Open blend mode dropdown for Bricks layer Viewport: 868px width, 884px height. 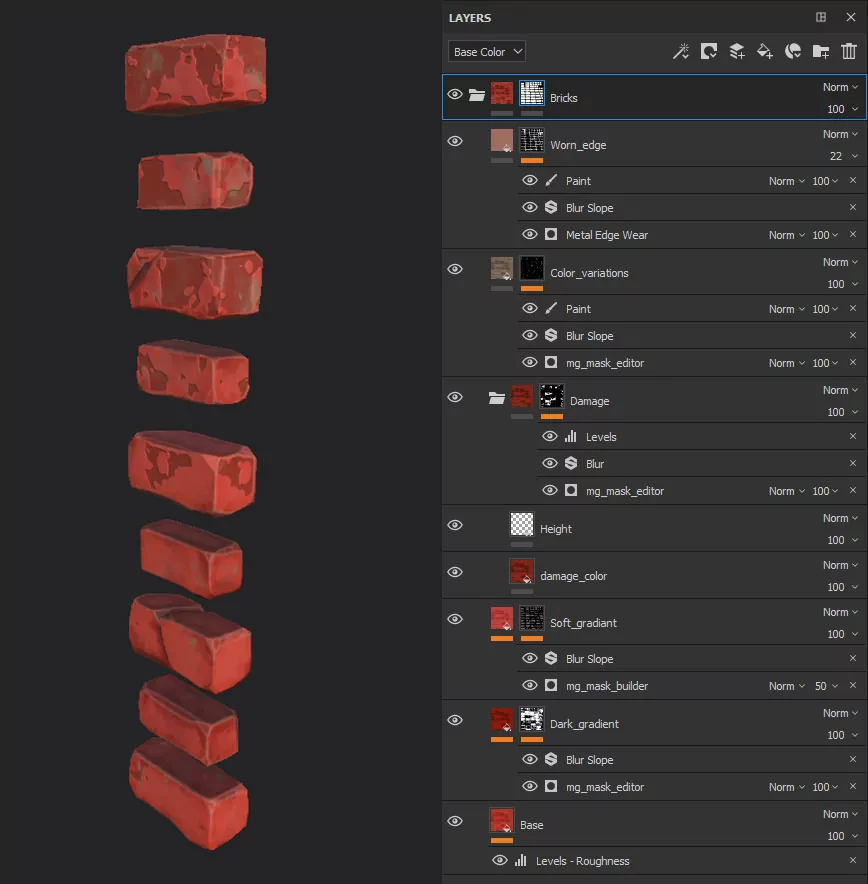tap(840, 87)
